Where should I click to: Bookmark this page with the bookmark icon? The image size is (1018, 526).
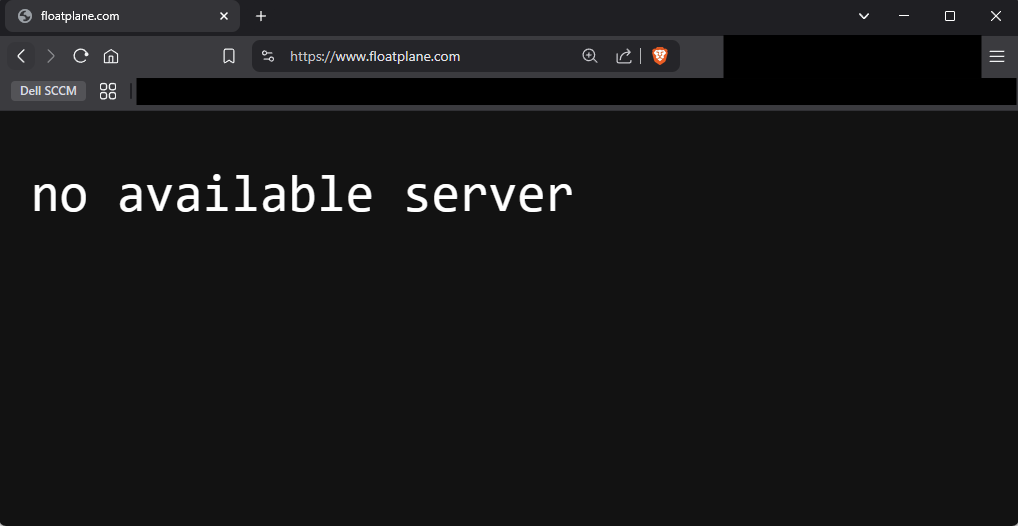tap(229, 56)
